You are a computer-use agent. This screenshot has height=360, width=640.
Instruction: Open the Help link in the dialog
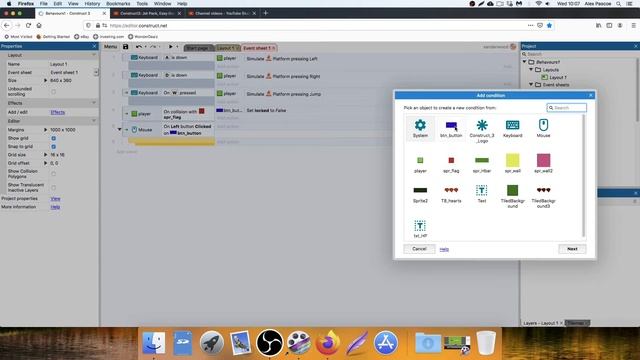(444, 249)
